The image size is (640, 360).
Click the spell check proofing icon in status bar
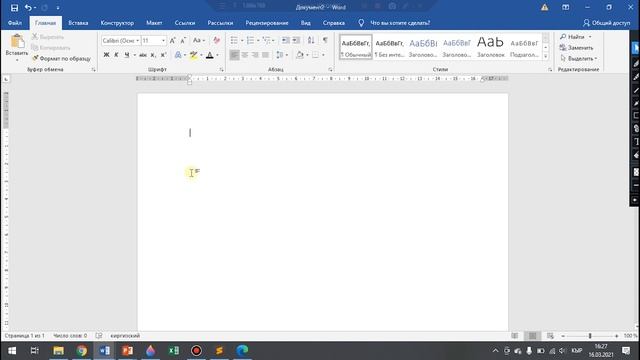pos(99,336)
